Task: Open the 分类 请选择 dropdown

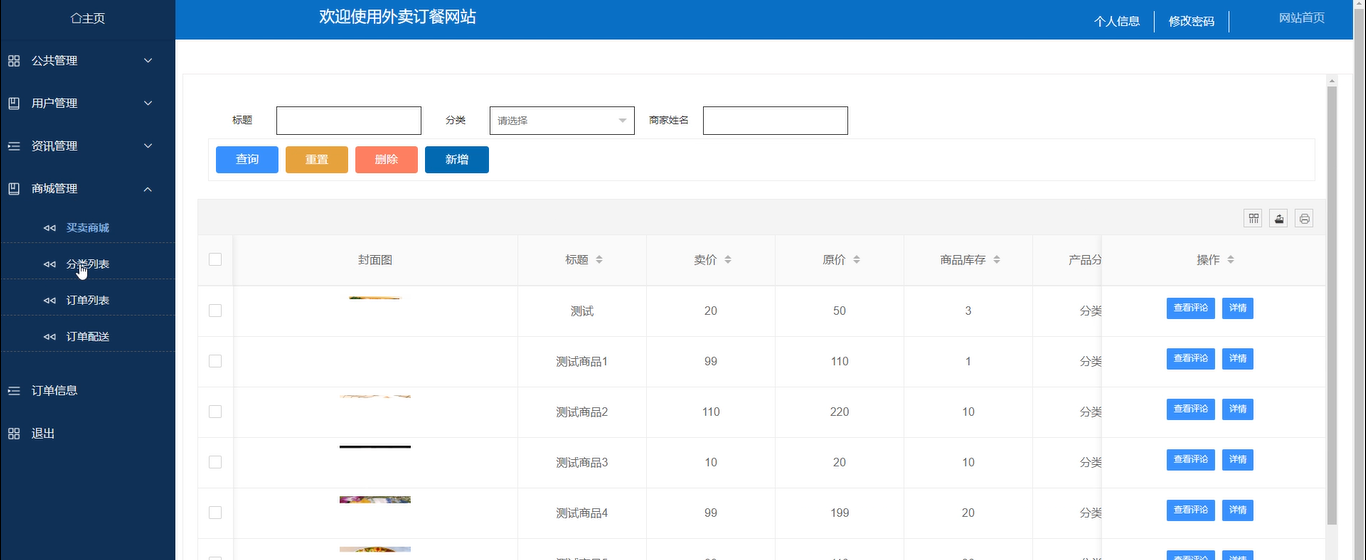Action: (562, 120)
